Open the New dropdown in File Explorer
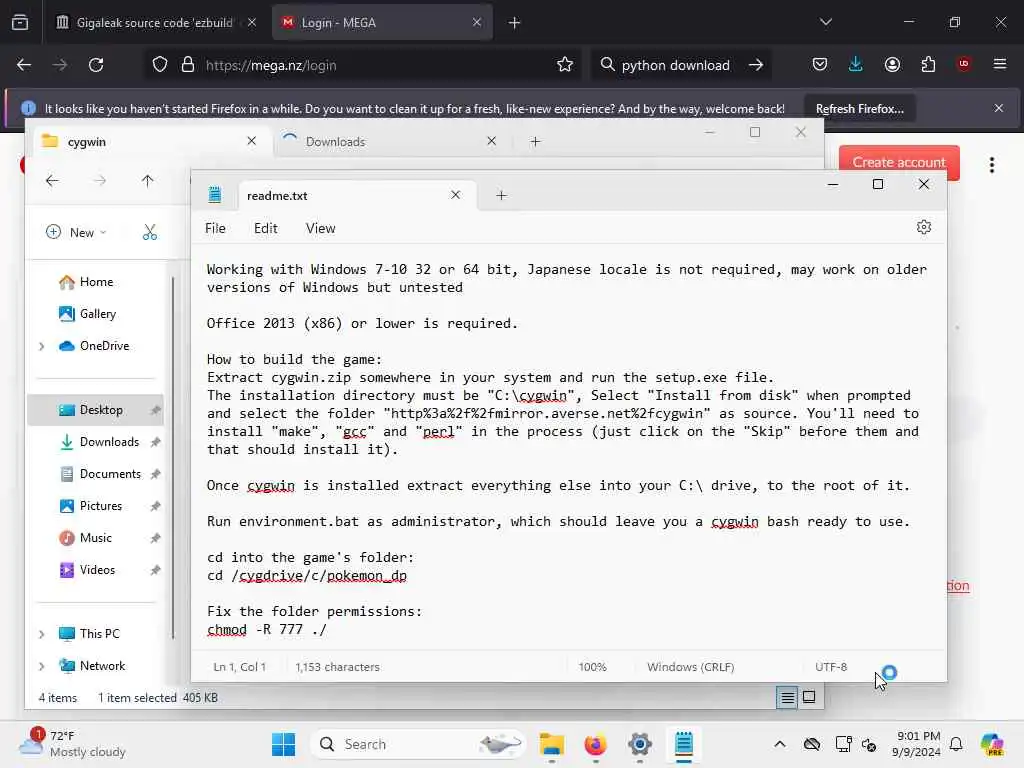The height and width of the screenshot is (768, 1024). tap(76, 232)
